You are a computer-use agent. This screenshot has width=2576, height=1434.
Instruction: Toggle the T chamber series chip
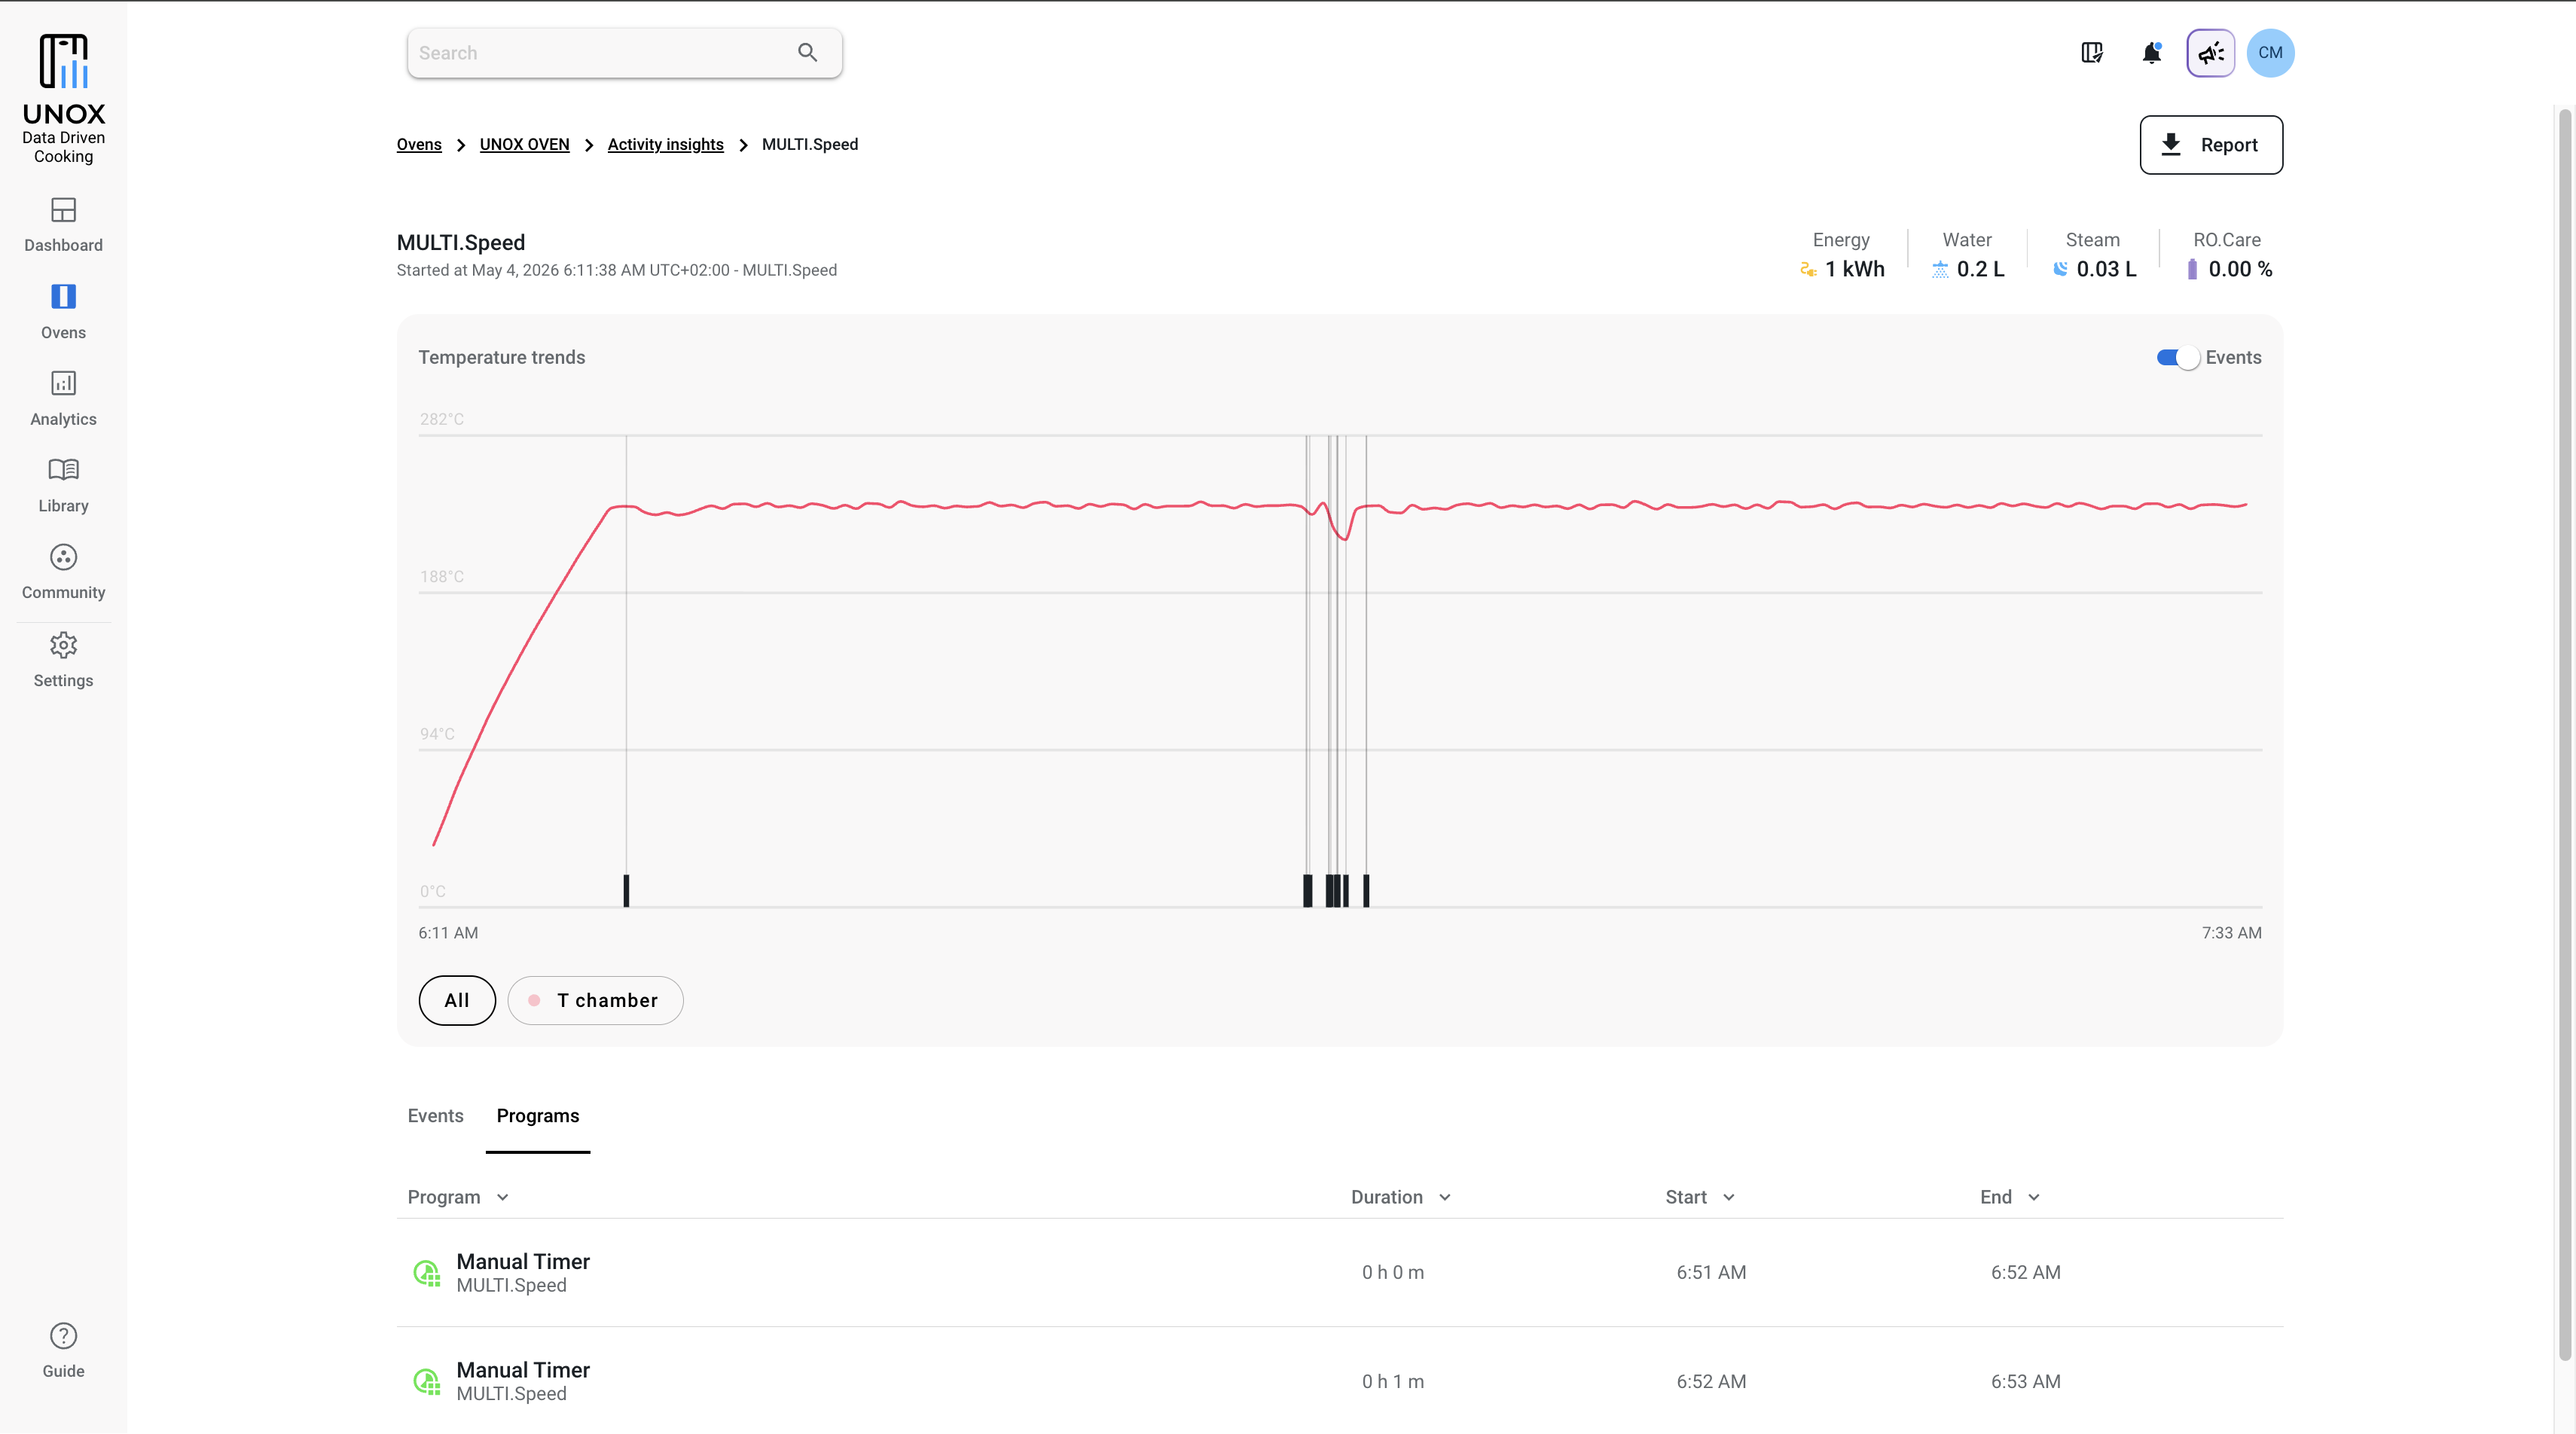(x=596, y=1000)
